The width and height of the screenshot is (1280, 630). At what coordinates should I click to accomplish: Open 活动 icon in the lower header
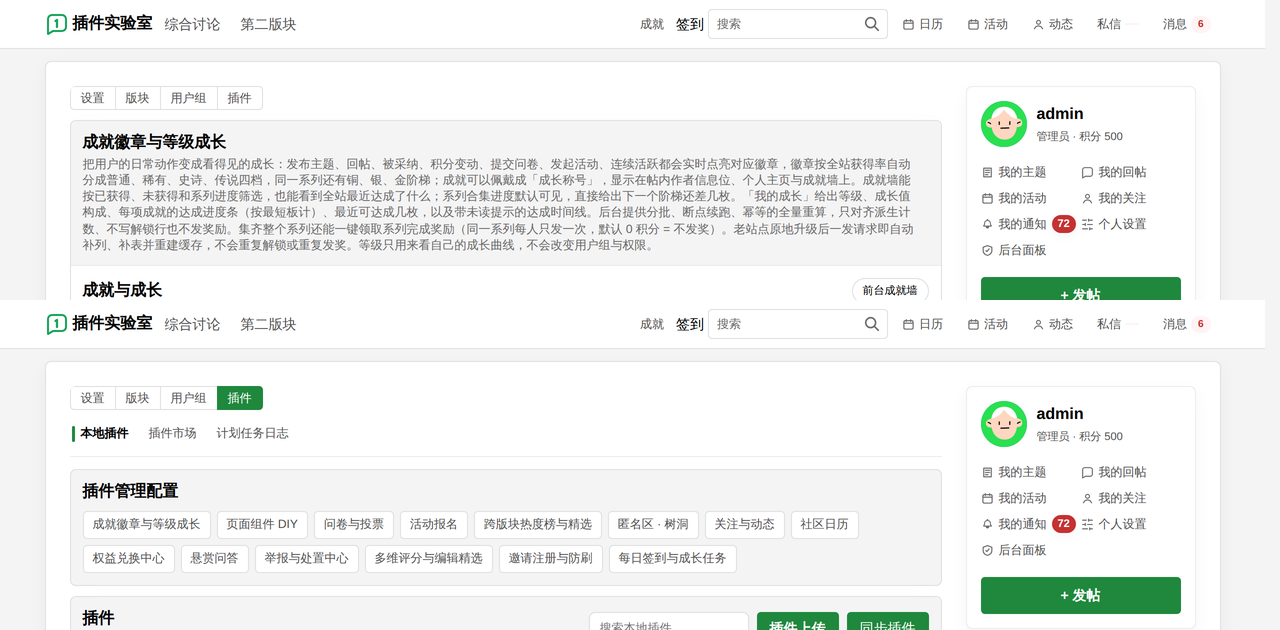[x=973, y=324]
